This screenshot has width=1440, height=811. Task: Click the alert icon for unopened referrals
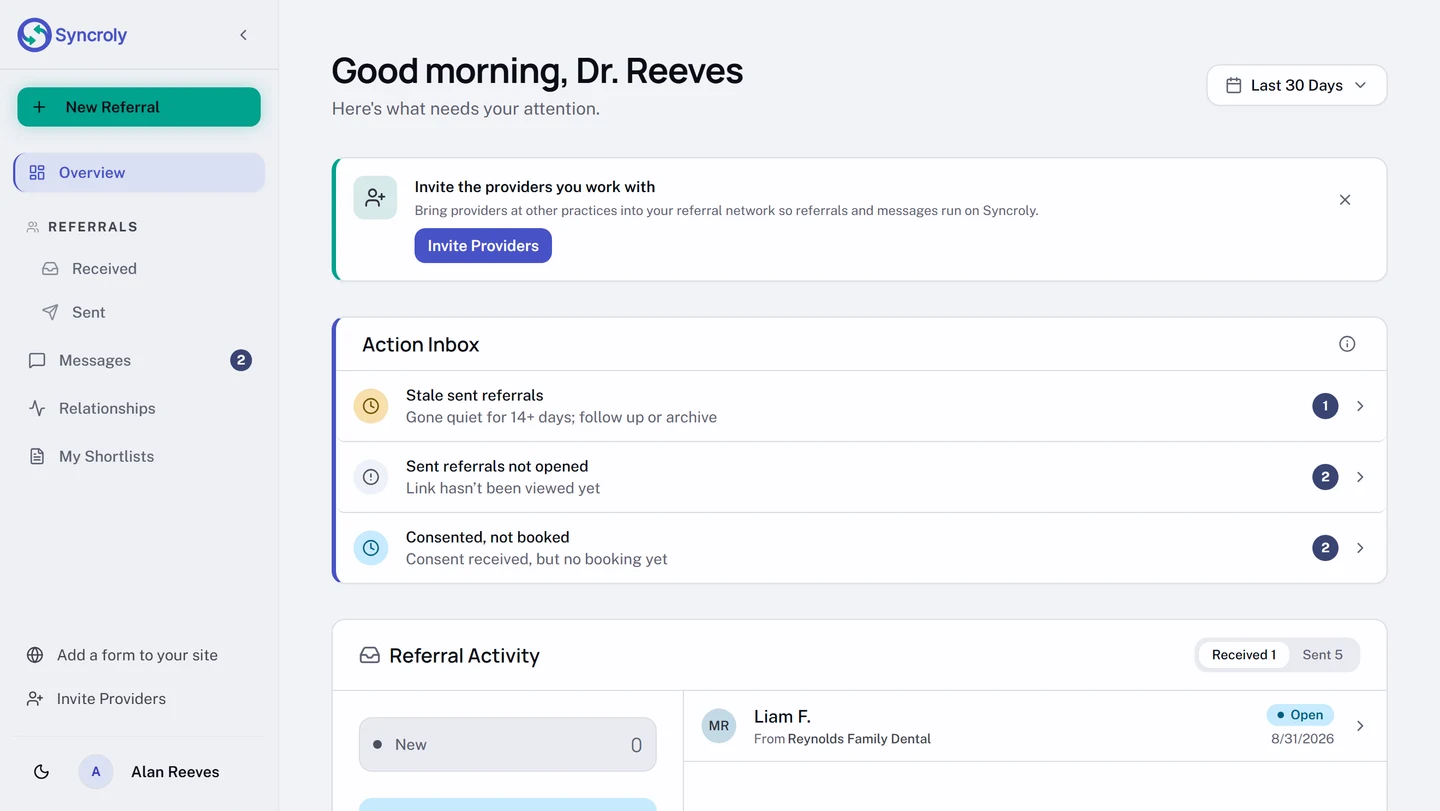pyautogui.click(x=371, y=477)
